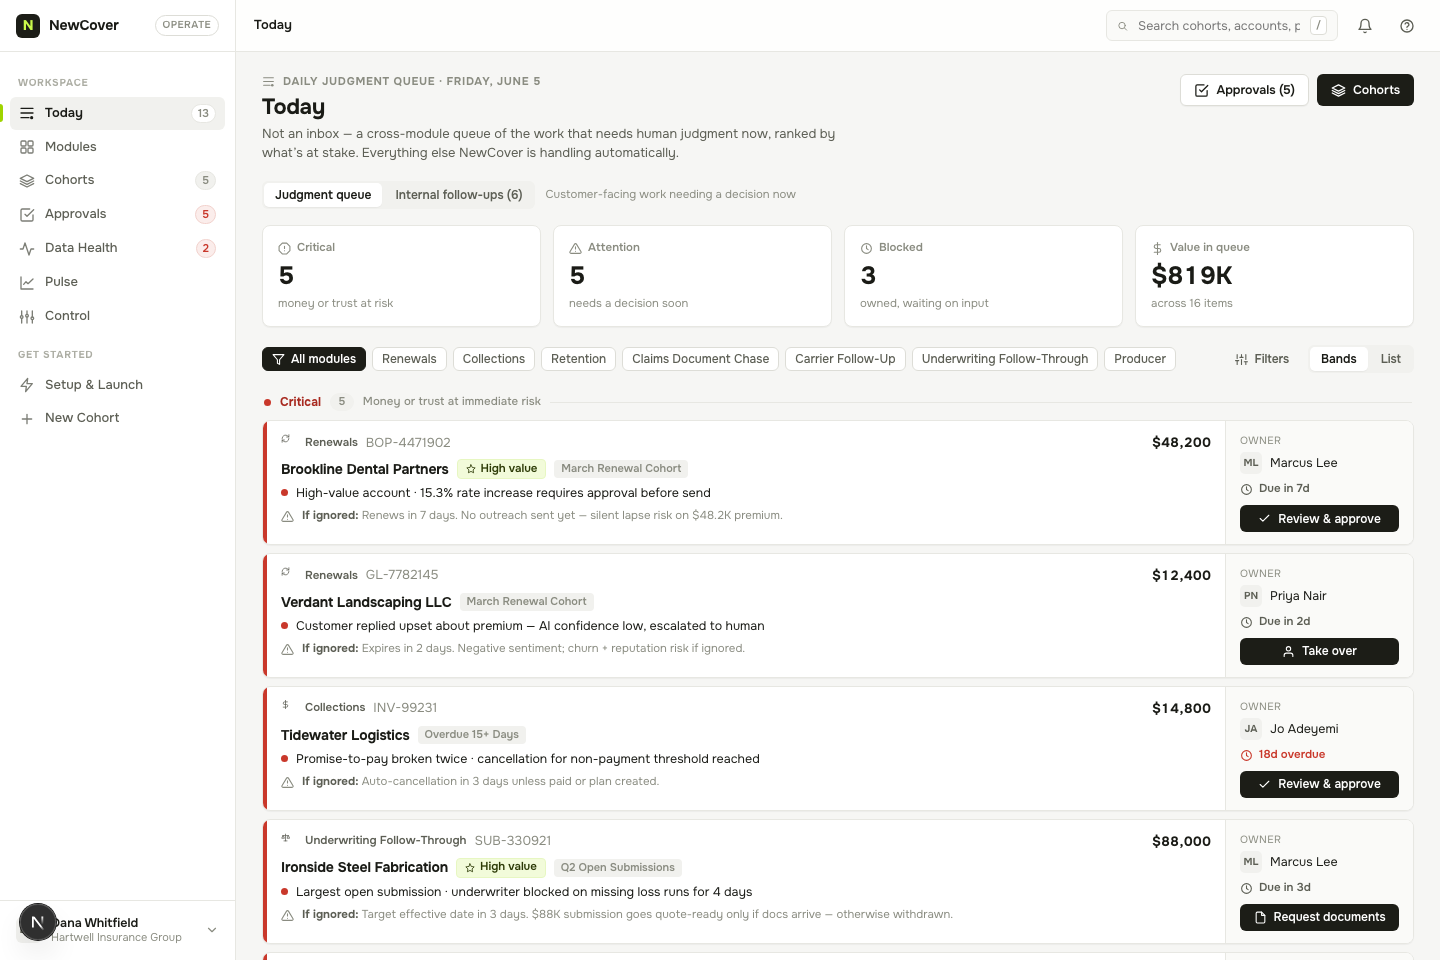Filter queue by Collections

click(x=493, y=359)
